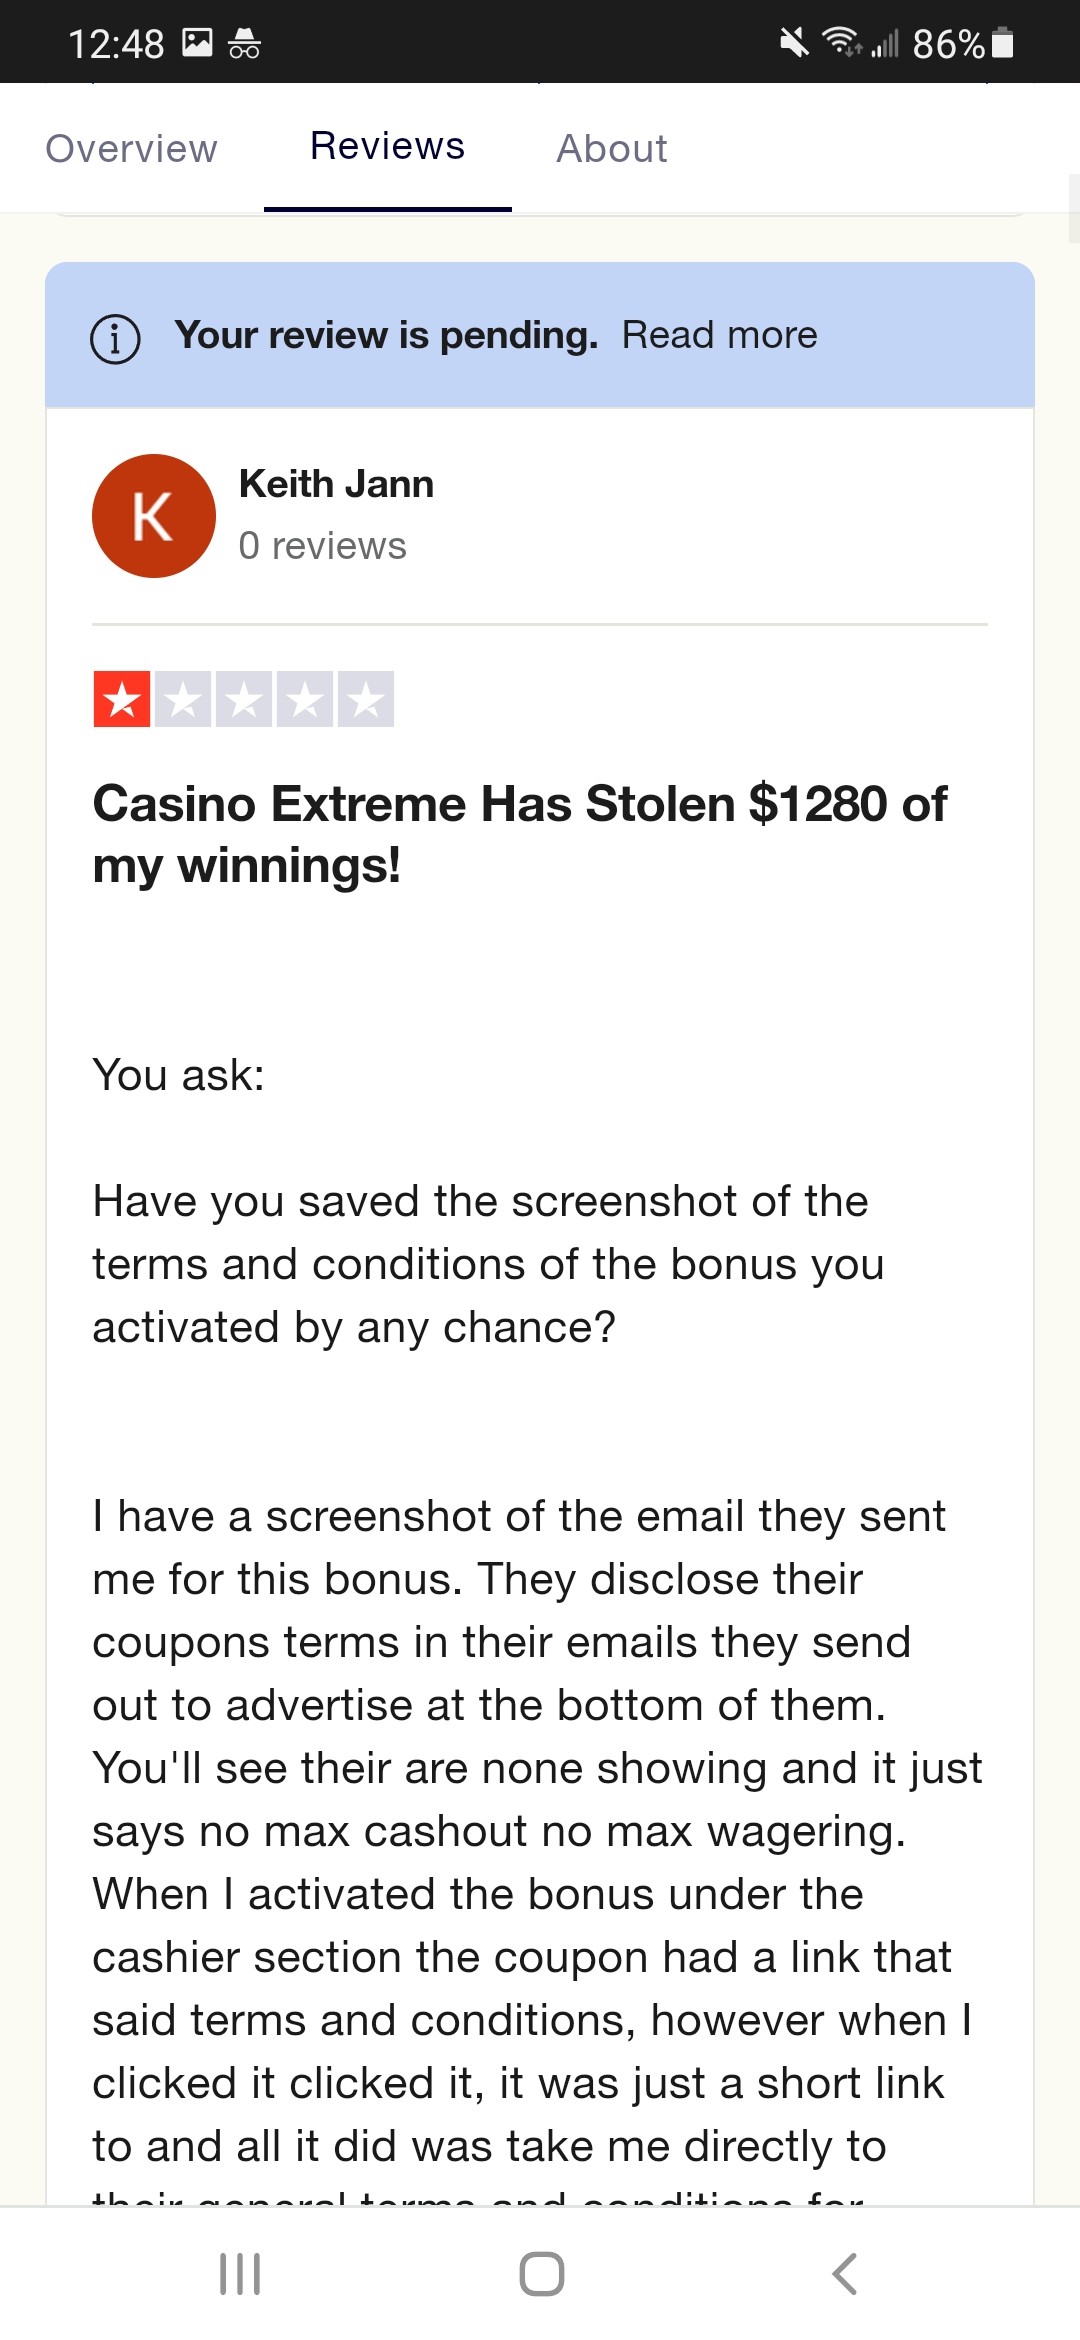Tap the review title about stolen winnings
1080x2340 pixels.
pos(519,834)
